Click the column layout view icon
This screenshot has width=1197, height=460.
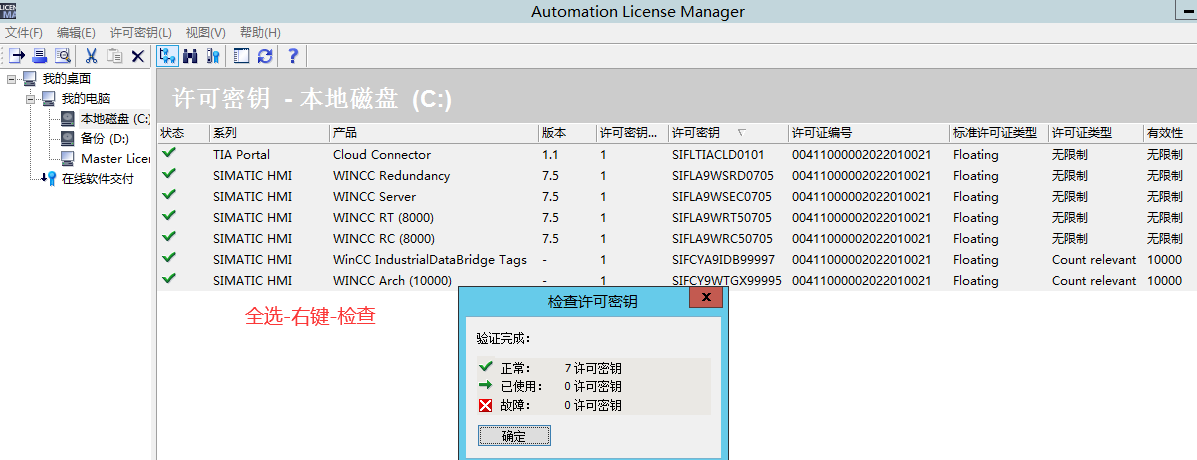click(242, 56)
